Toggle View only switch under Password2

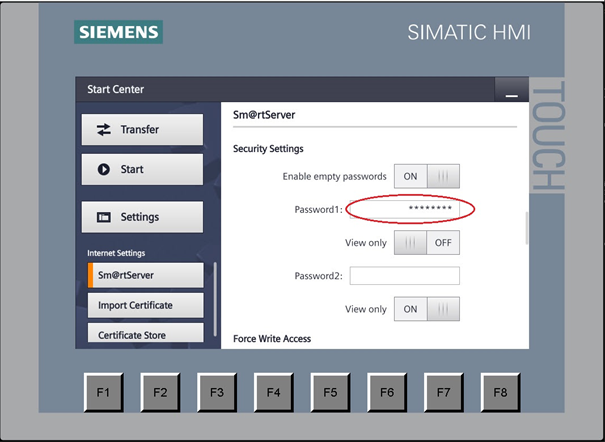coord(427,309)
